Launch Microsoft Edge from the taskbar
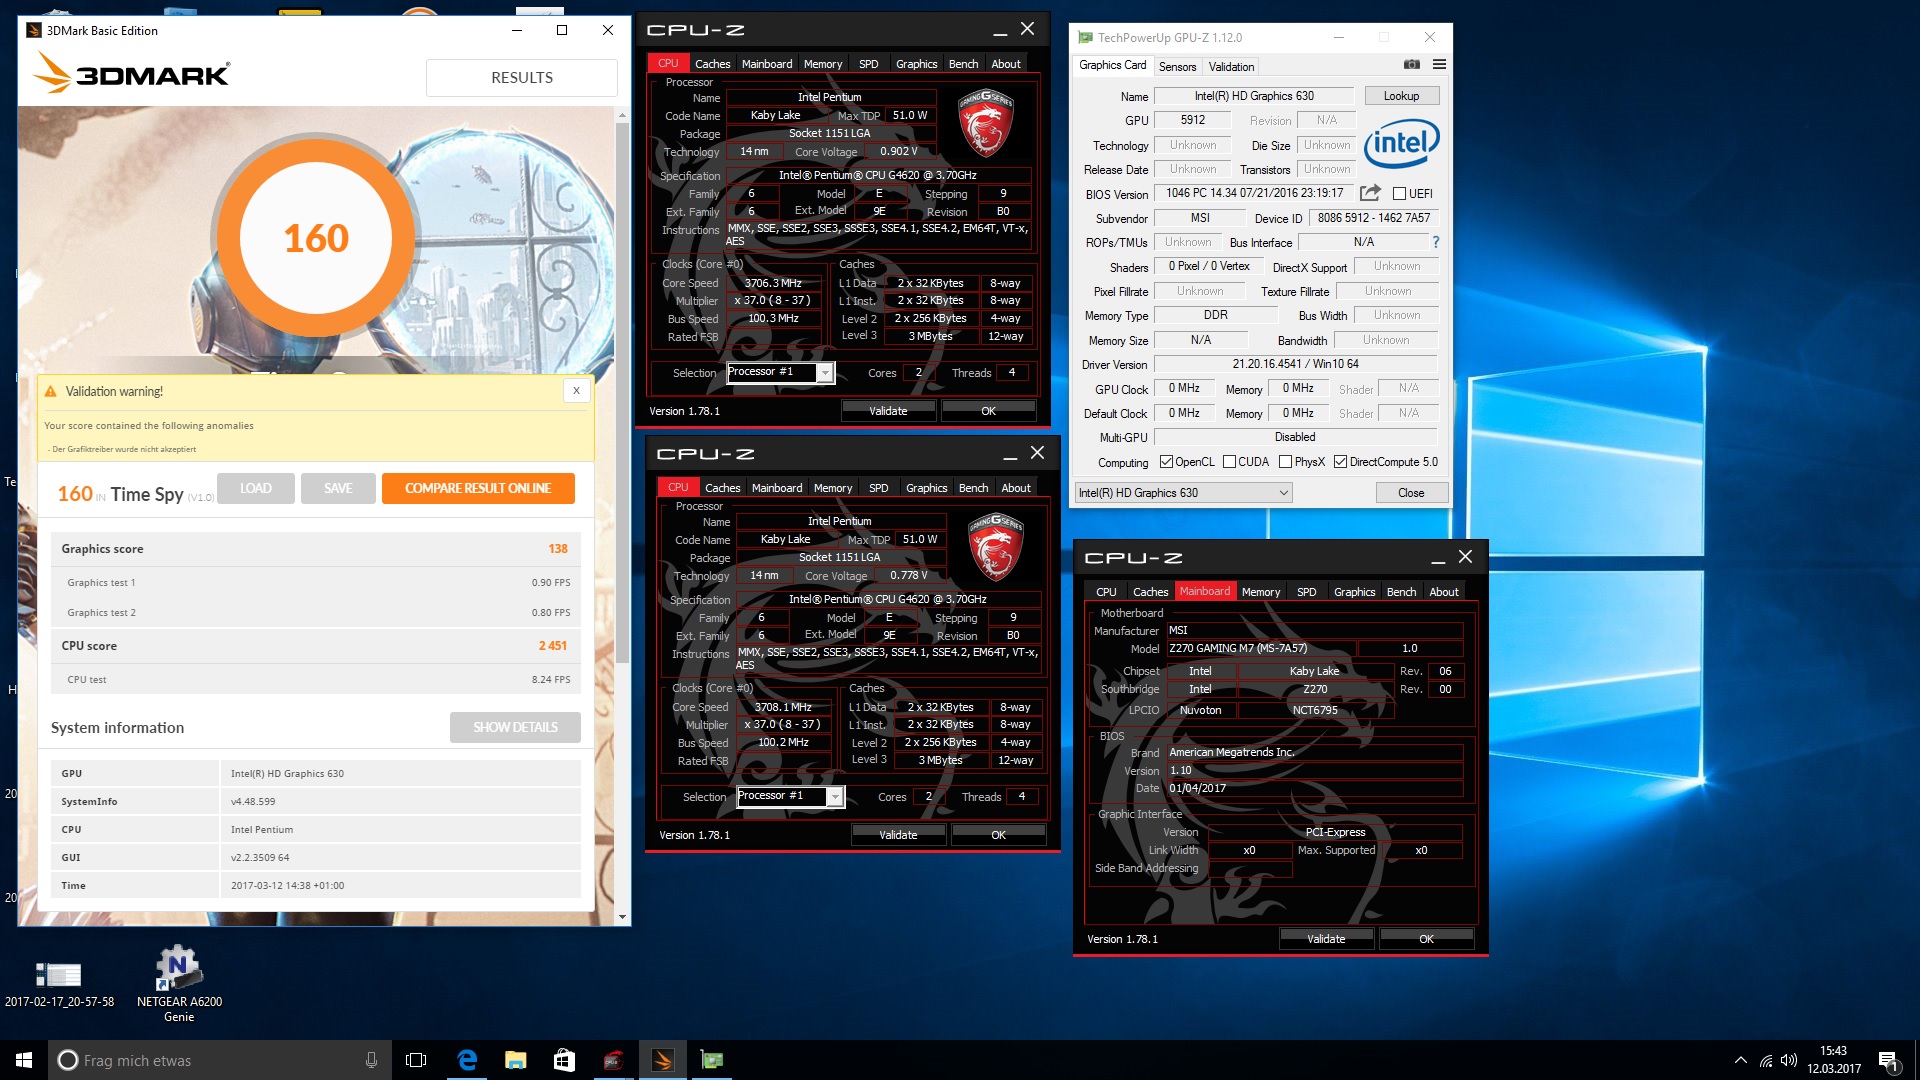This screenshot has height=1080, width=1920. 466,1060
